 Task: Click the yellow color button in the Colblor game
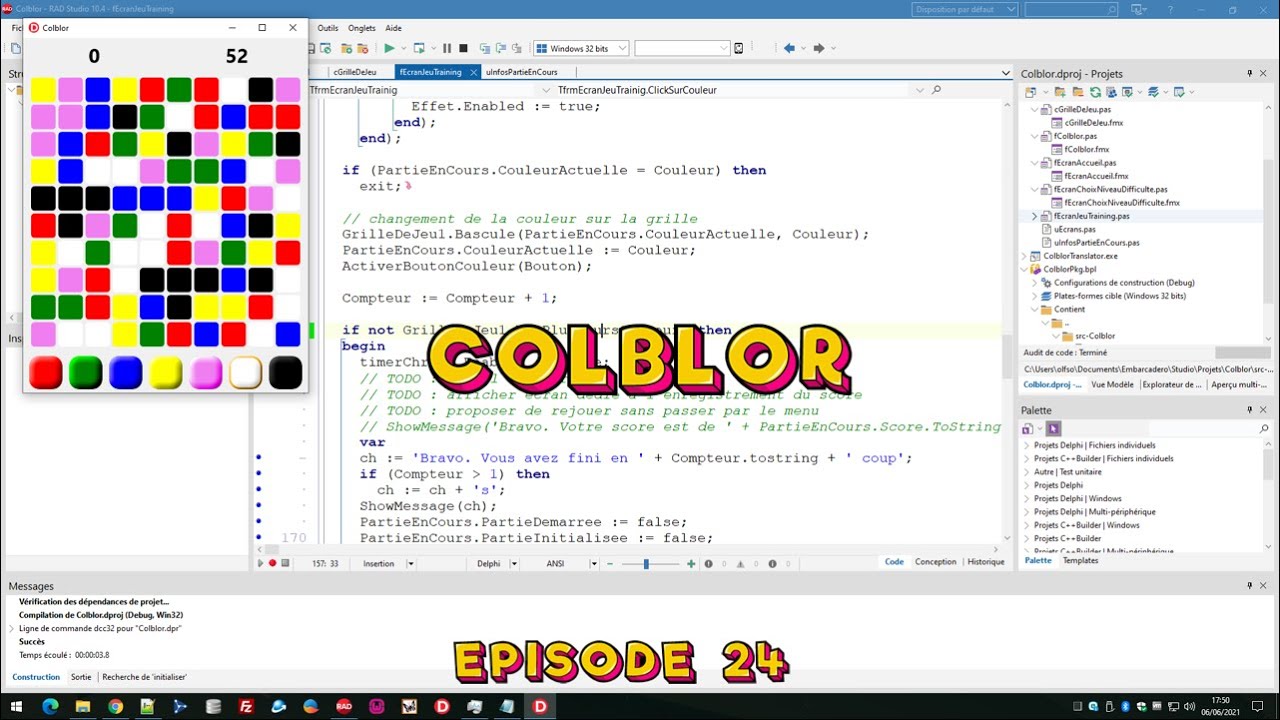coord(166,373)
